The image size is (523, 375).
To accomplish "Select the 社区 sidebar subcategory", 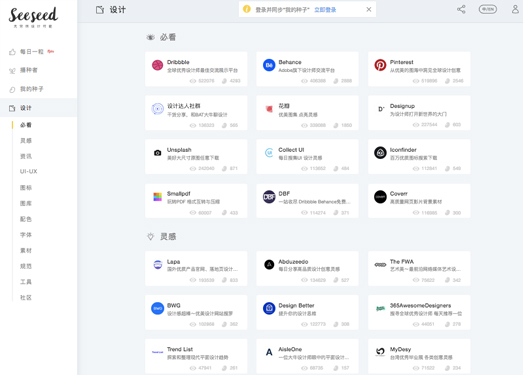I will coord(26,297).
